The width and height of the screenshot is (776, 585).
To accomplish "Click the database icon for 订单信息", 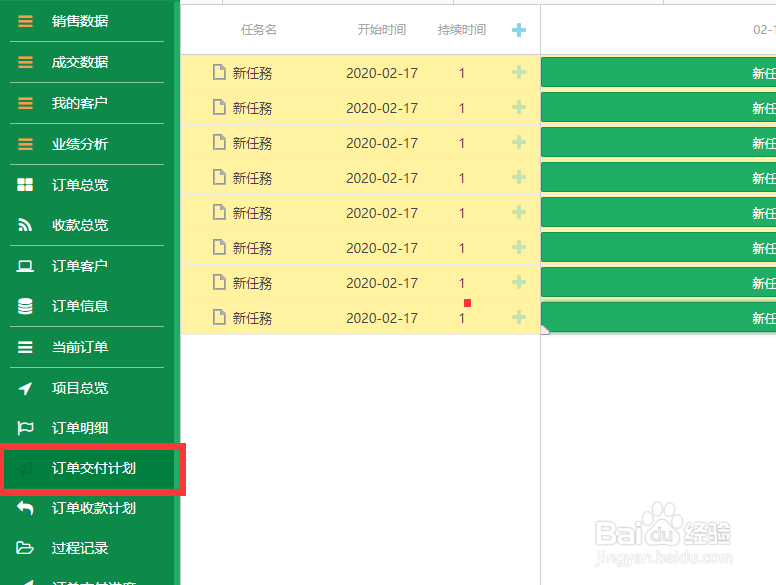I will [x=25, y=306].
